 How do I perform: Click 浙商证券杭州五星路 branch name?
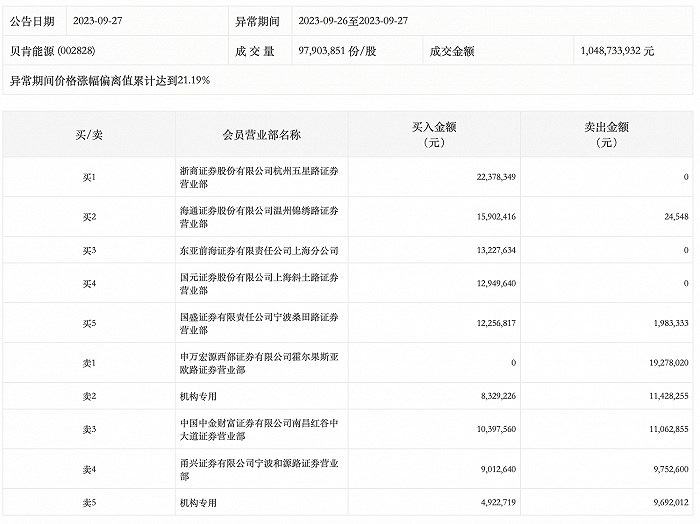click(x=259, y=177)
